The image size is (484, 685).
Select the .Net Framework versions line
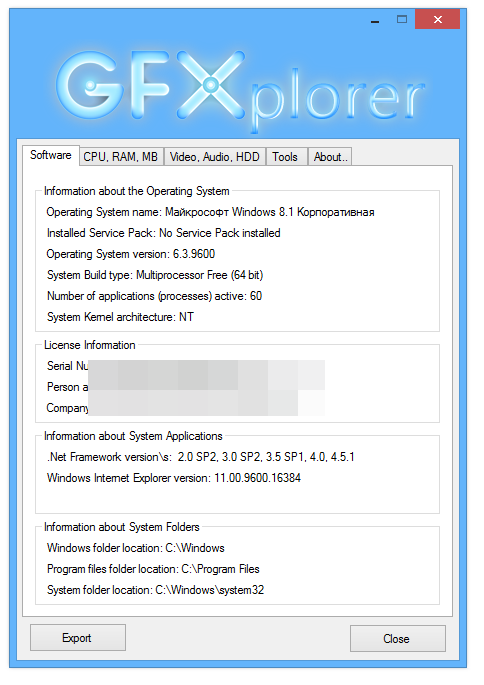click(x=201, y=457)
